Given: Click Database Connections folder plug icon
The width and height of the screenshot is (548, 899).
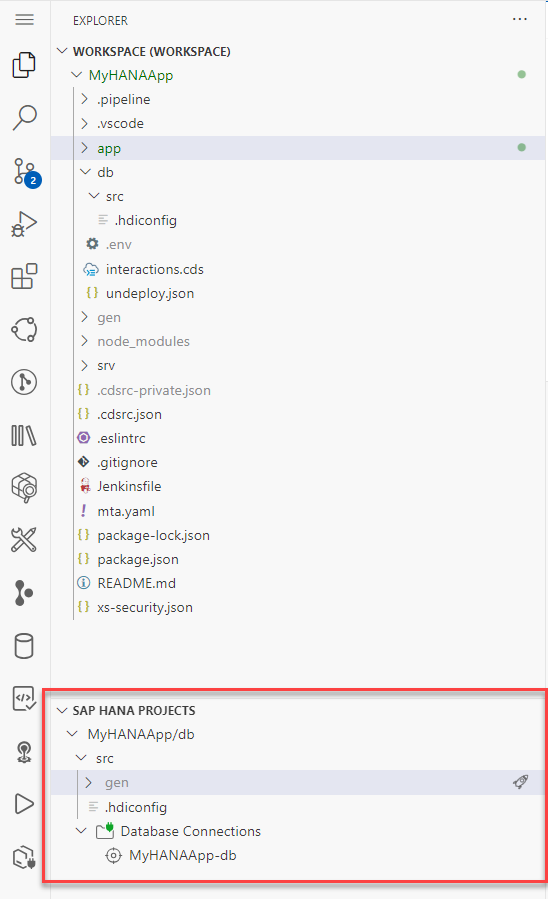Looking at the screenshot, I should 105,831.
